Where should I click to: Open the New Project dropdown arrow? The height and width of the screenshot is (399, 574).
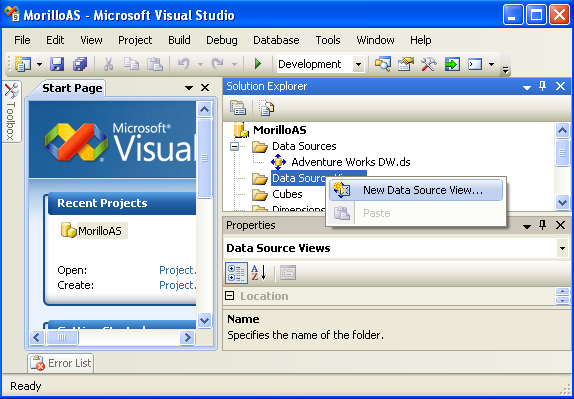point(40,65)
